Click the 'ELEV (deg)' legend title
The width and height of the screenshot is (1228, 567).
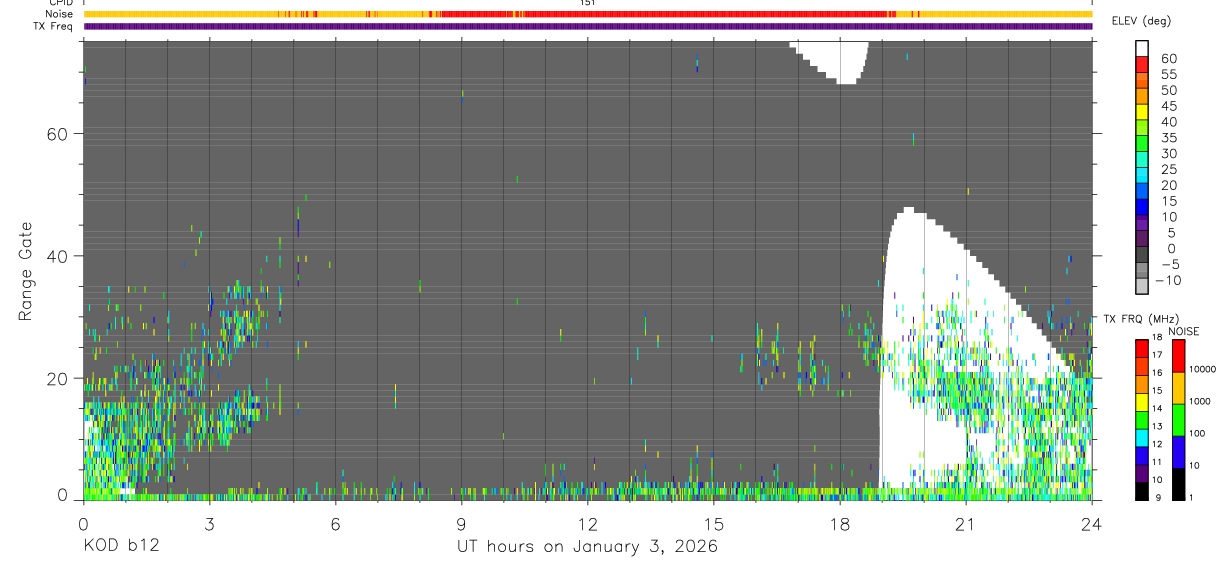pos(1141,20)
